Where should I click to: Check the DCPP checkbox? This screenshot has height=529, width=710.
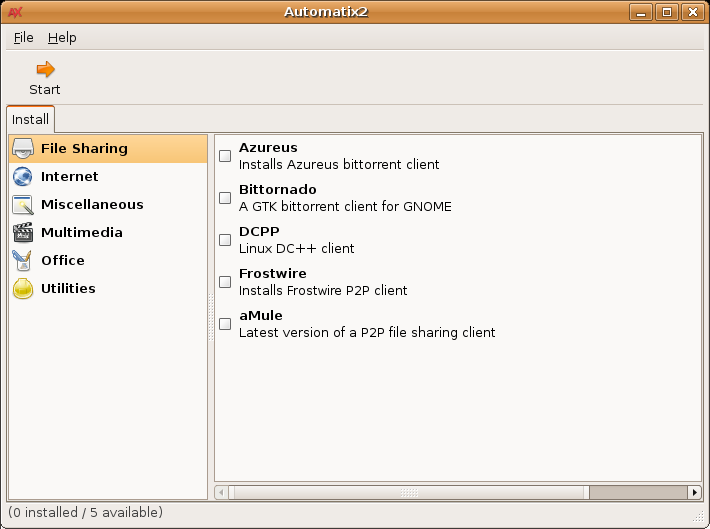(225, 240)
